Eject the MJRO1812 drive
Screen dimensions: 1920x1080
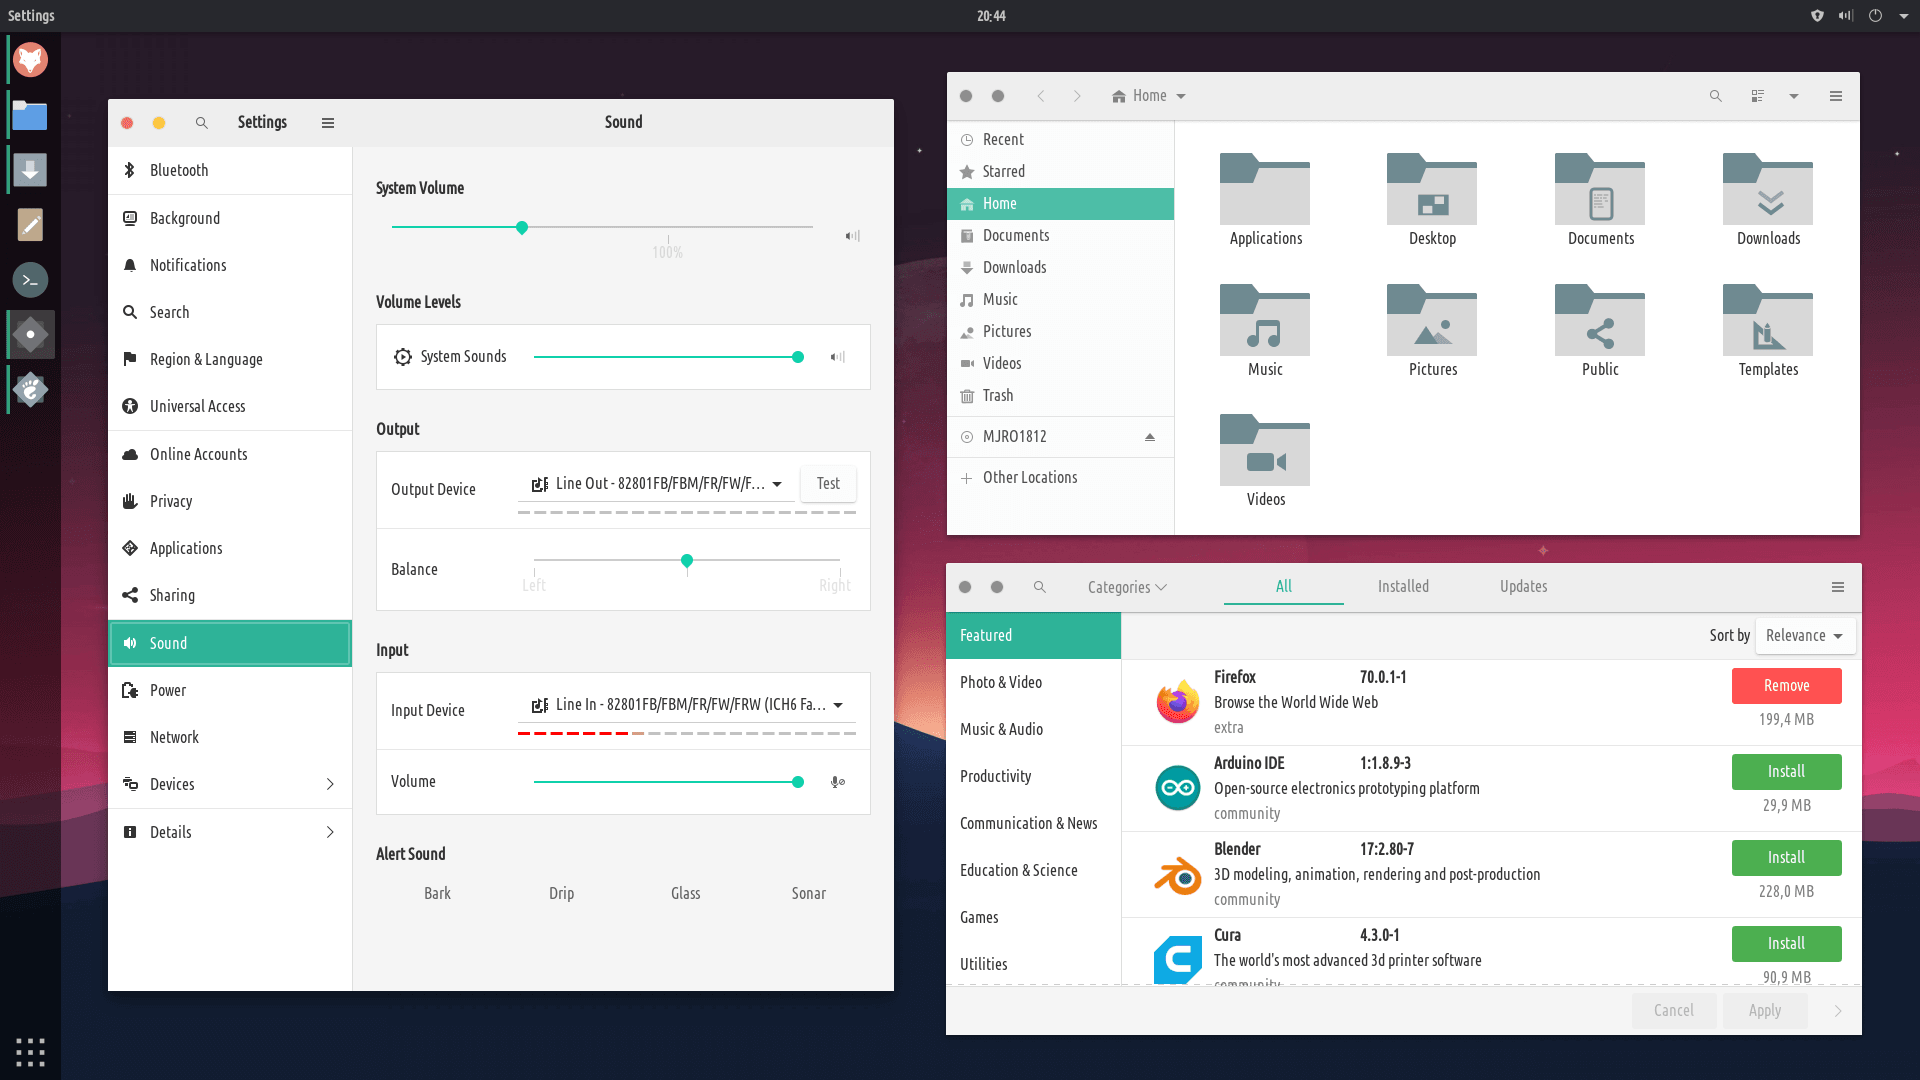click(1149, 437)
